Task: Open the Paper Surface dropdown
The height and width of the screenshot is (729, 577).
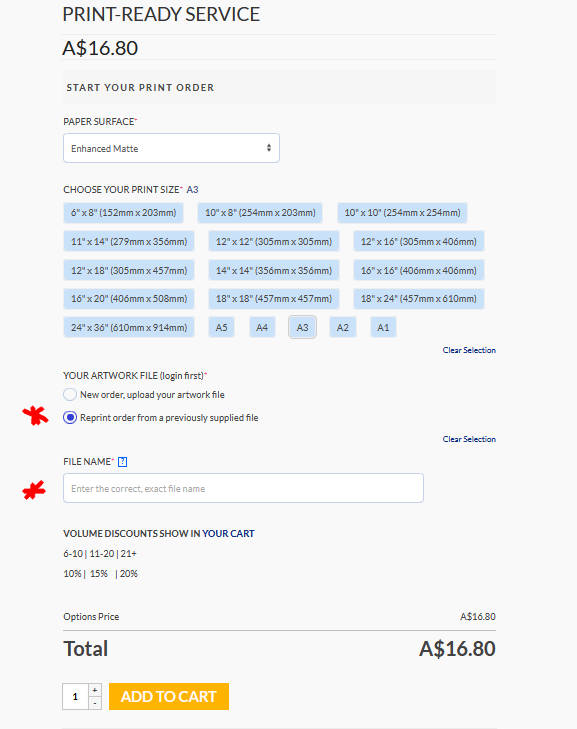Action: point(171,148)
